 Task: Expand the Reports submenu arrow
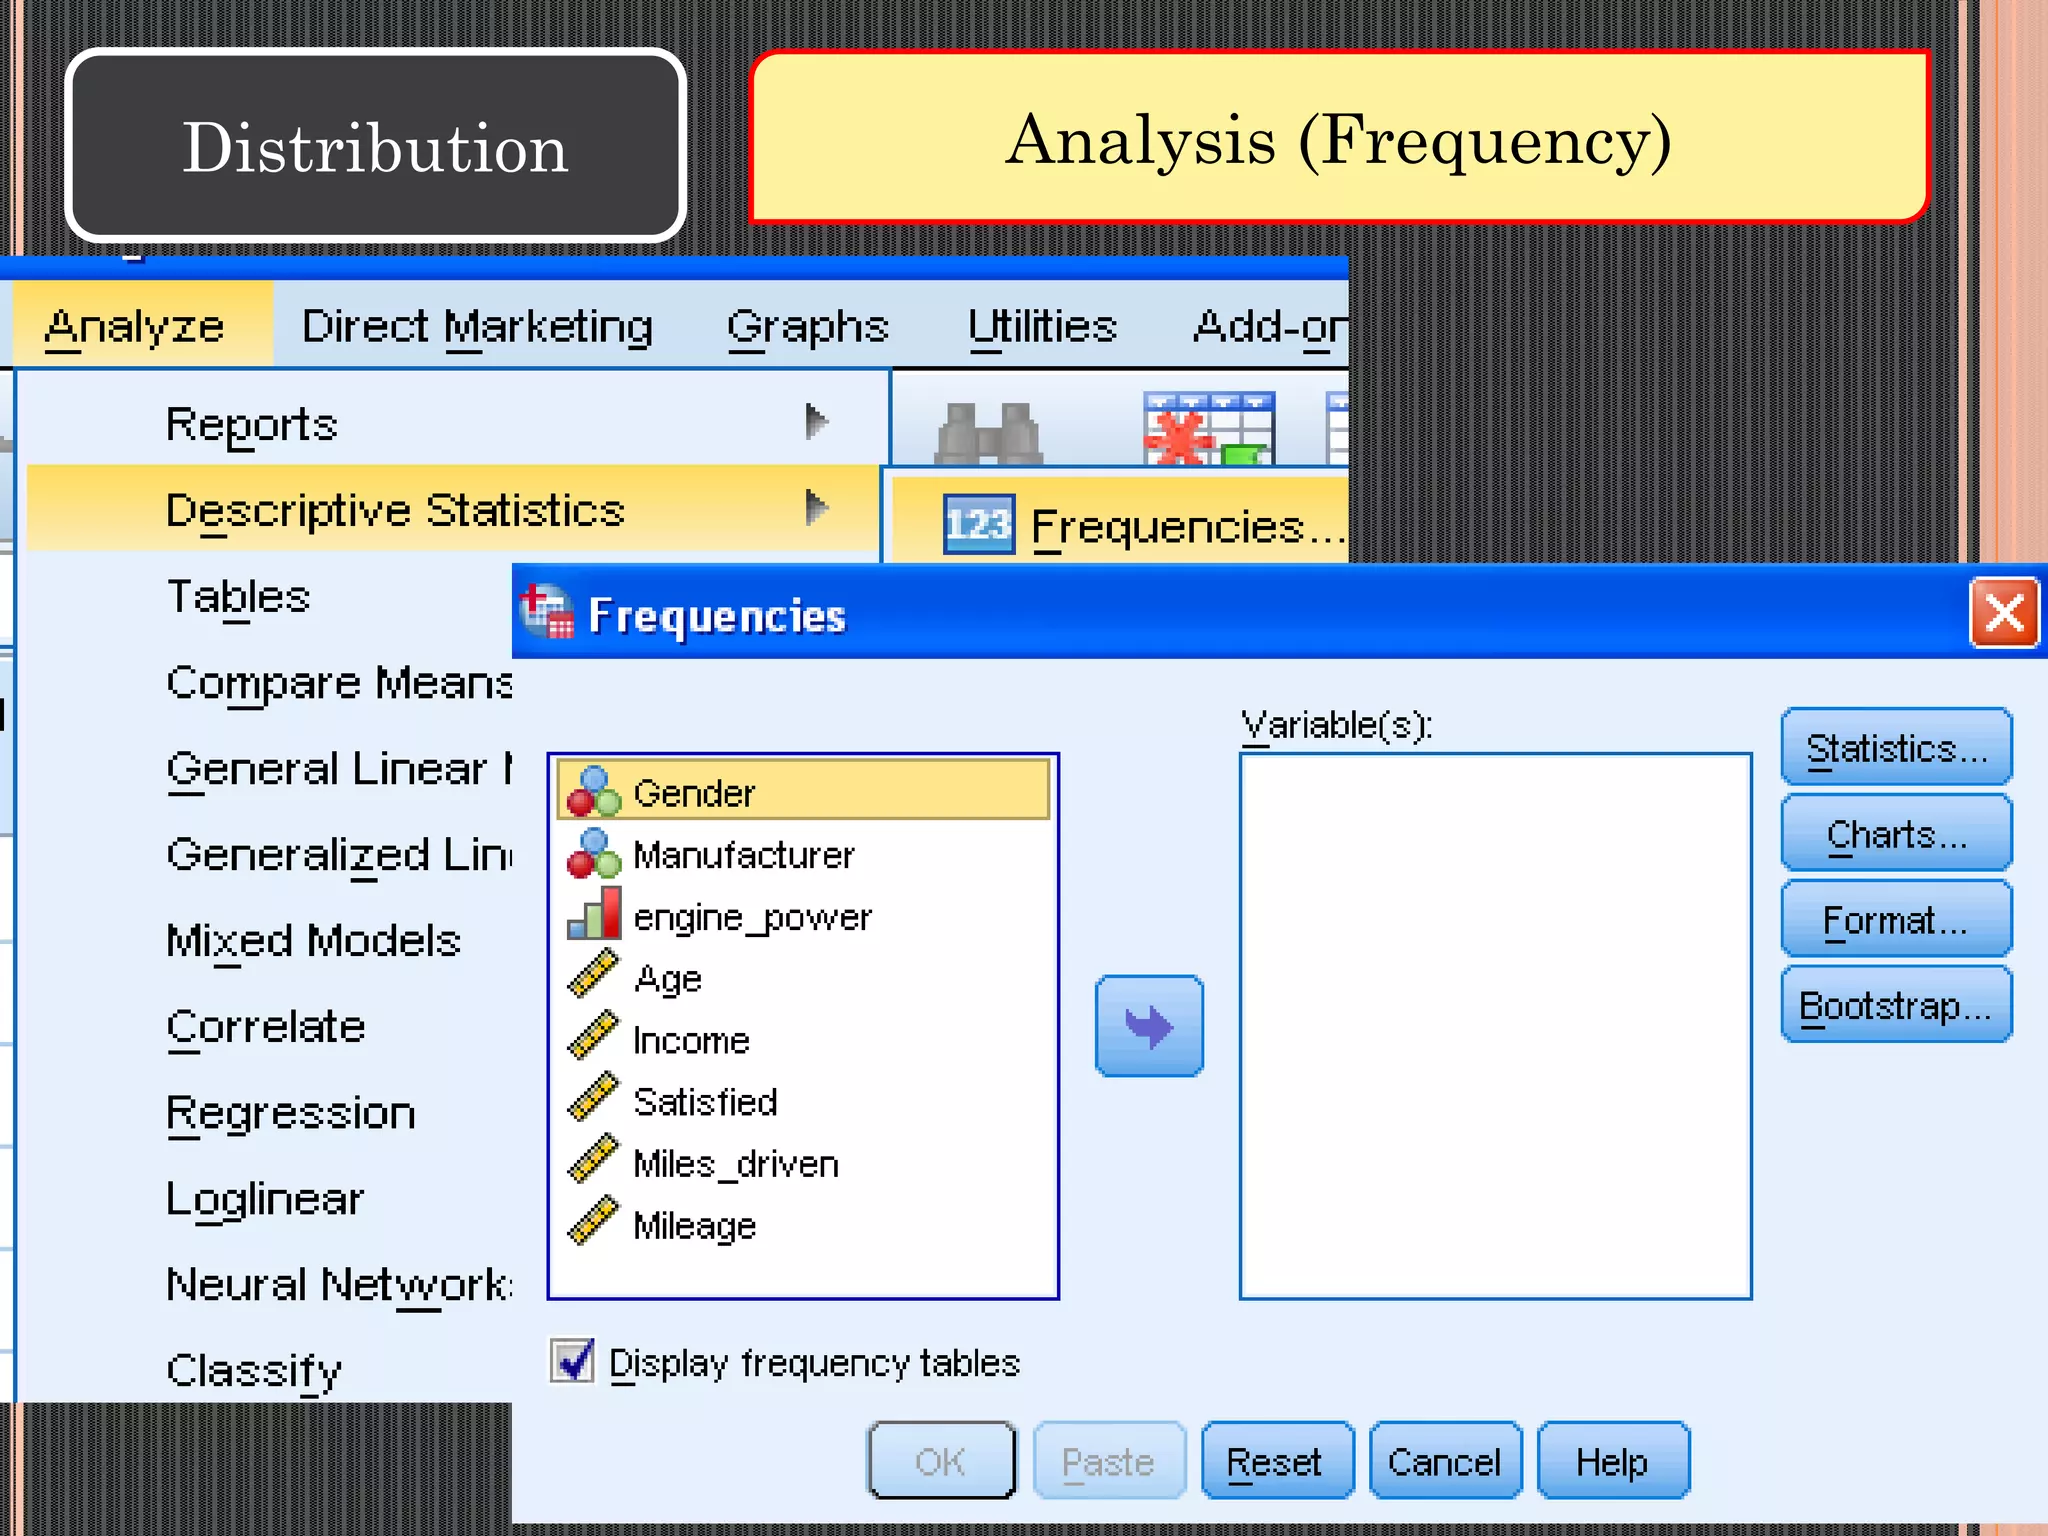coord(817,422)
